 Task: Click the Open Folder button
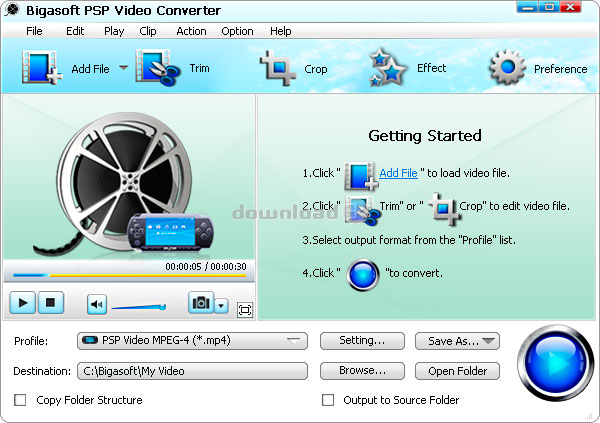point(457,371)
